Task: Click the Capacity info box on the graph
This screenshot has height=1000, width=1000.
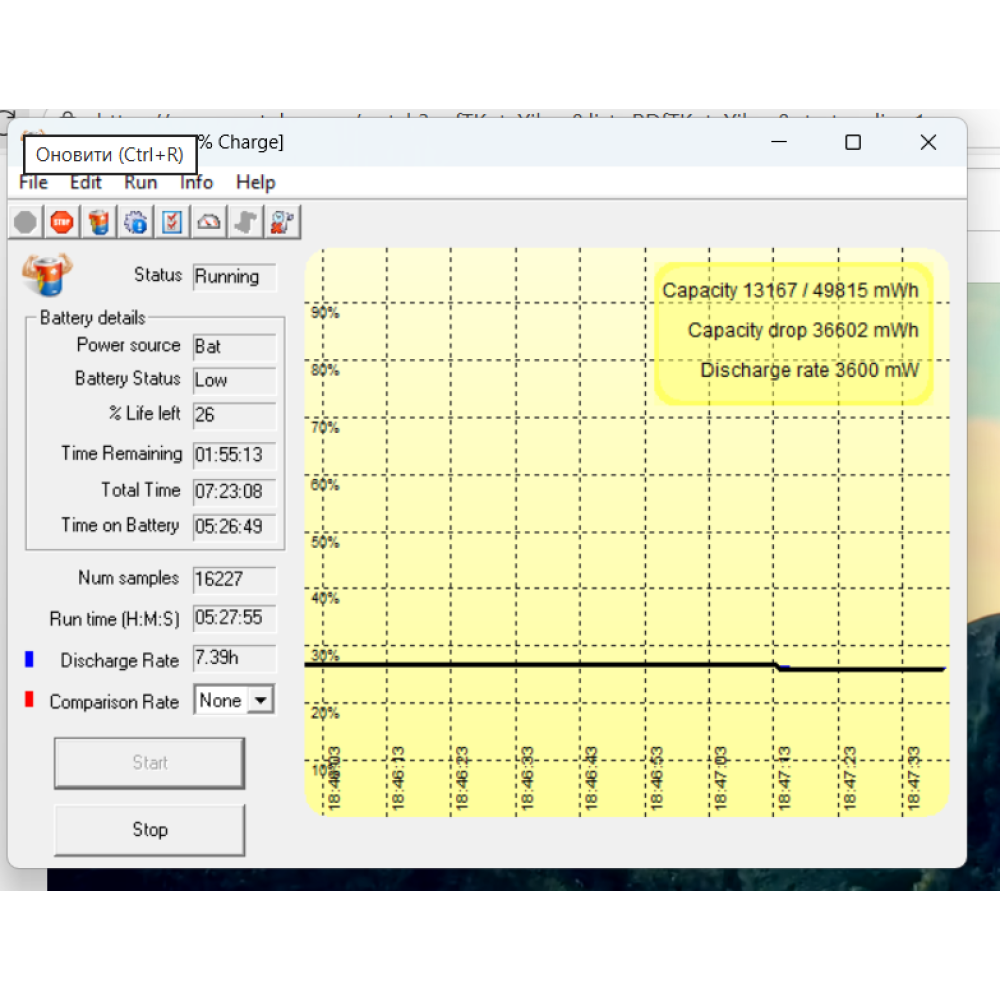Action: [x=793, y=332]
